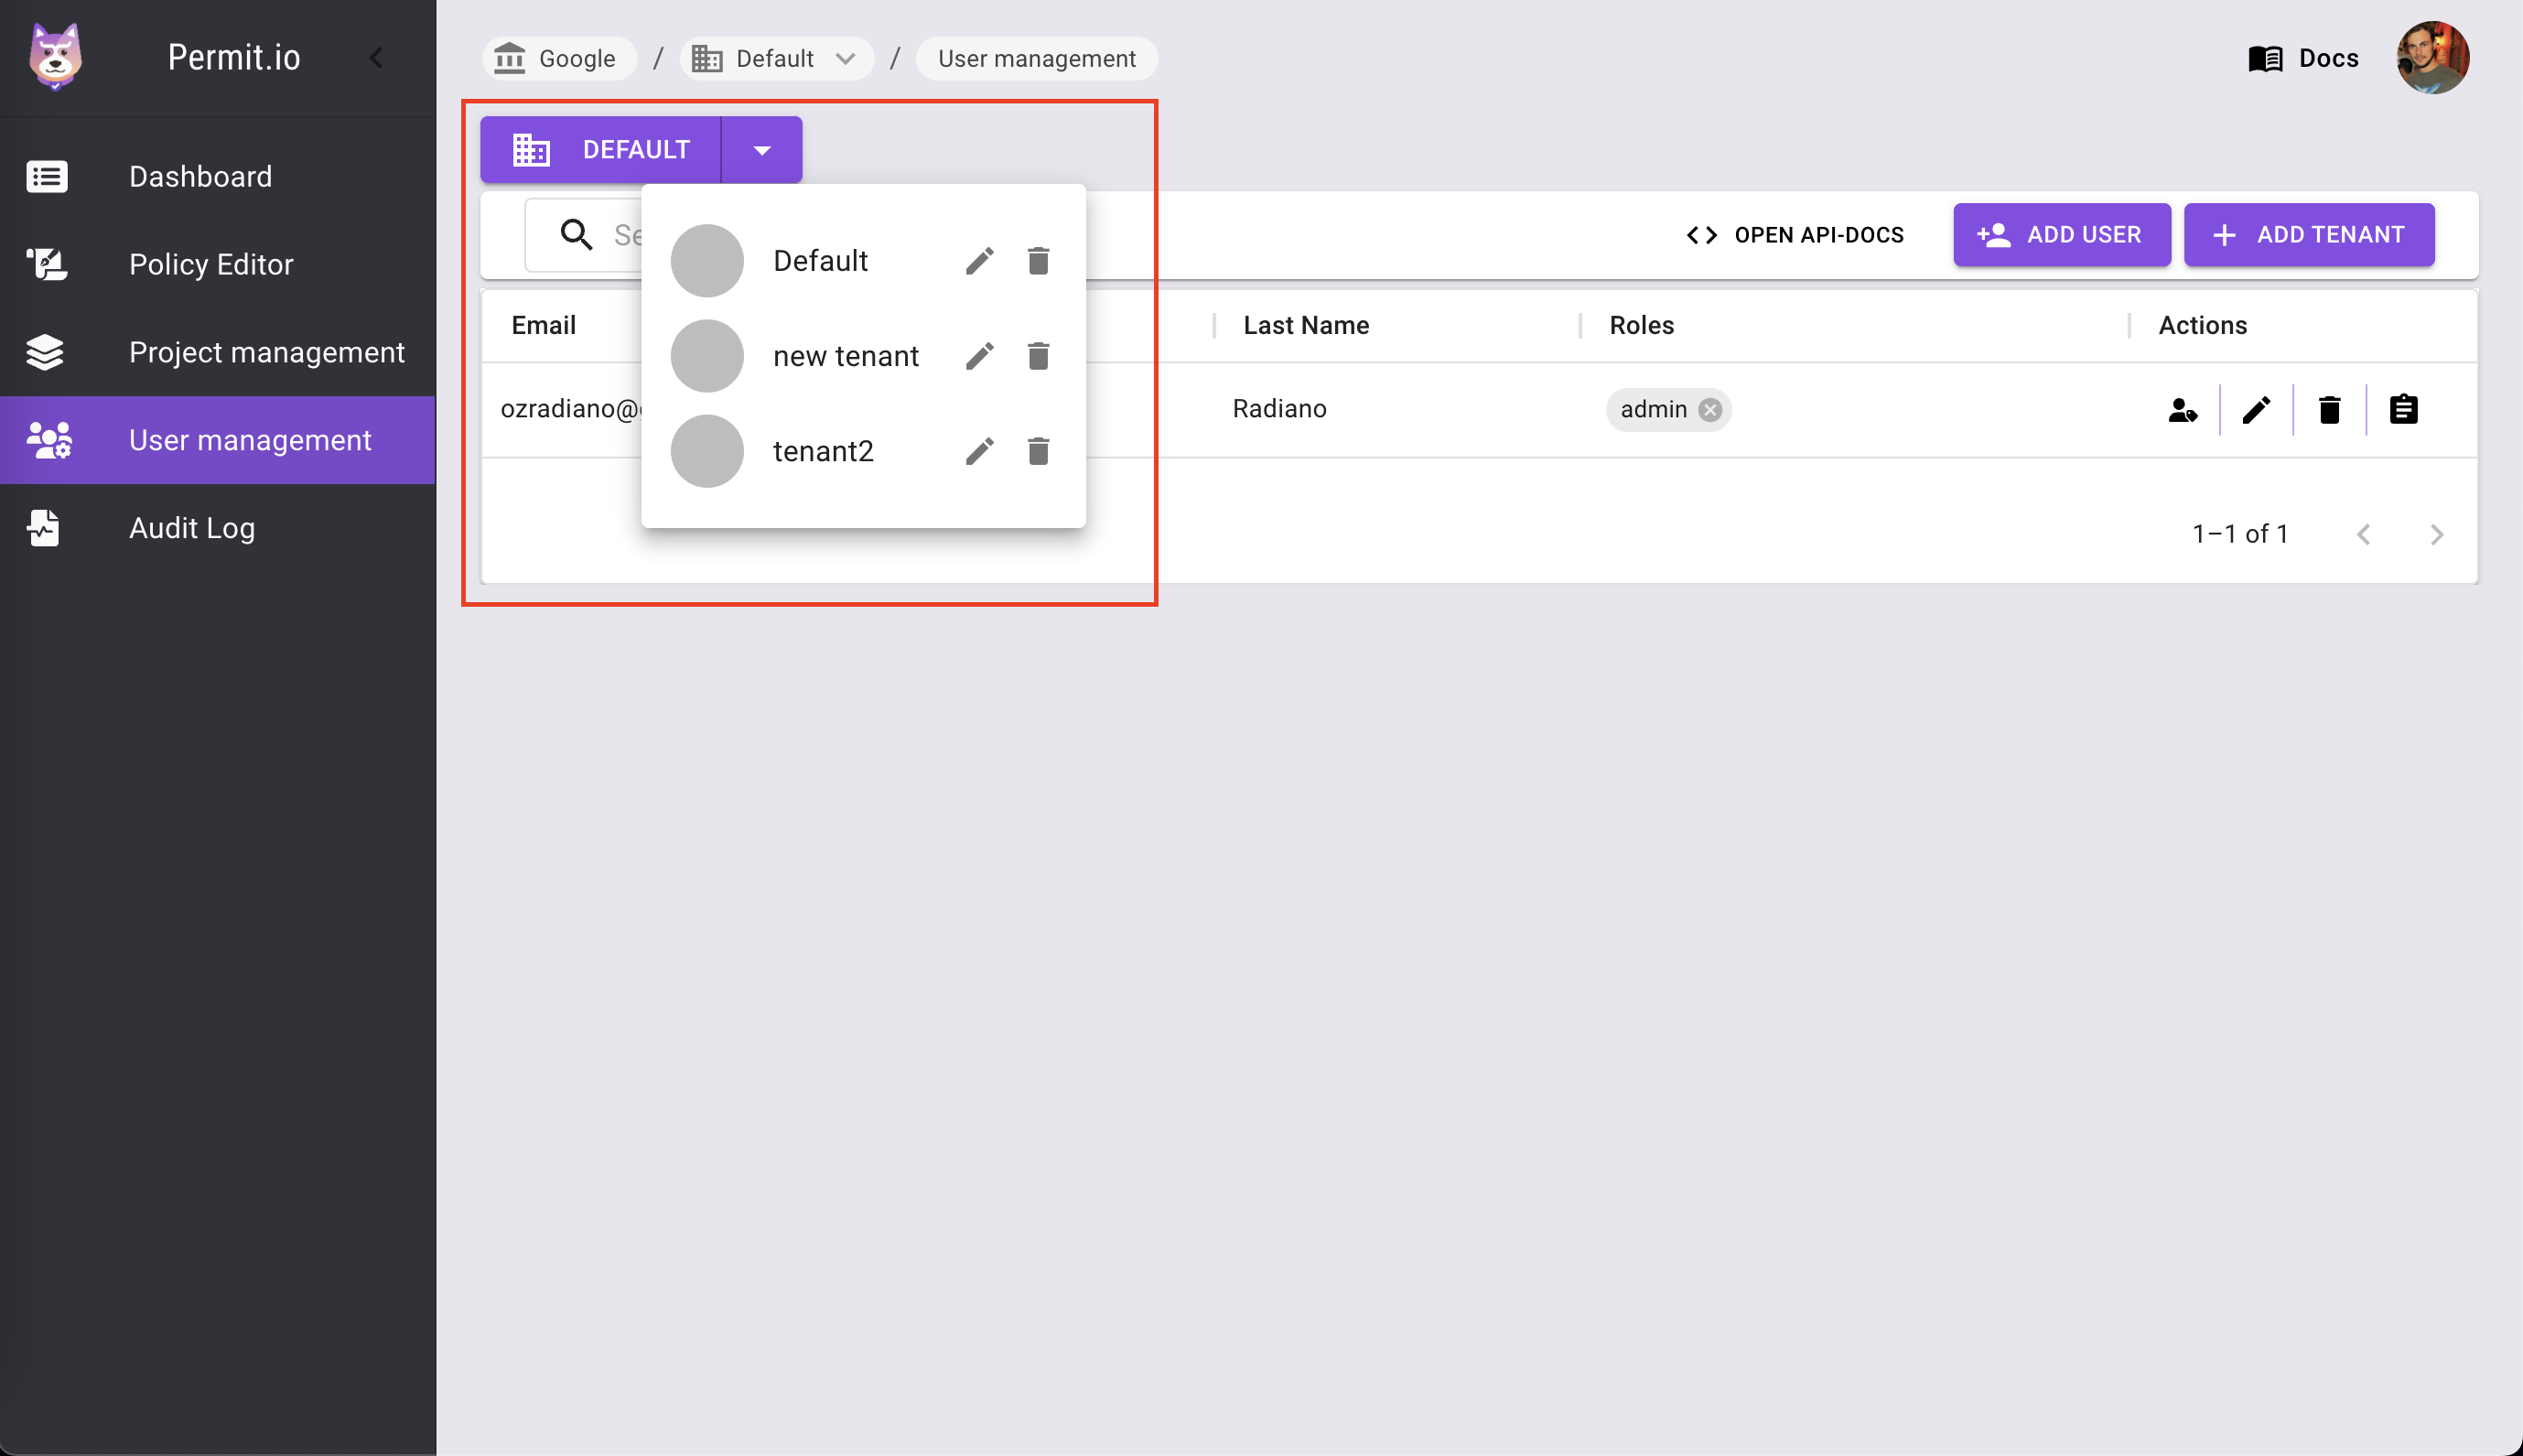This screenshot has height=1456, width=2523.
Task: Delete "tenant2" using its trash icon
Action: pos(1038,450)
